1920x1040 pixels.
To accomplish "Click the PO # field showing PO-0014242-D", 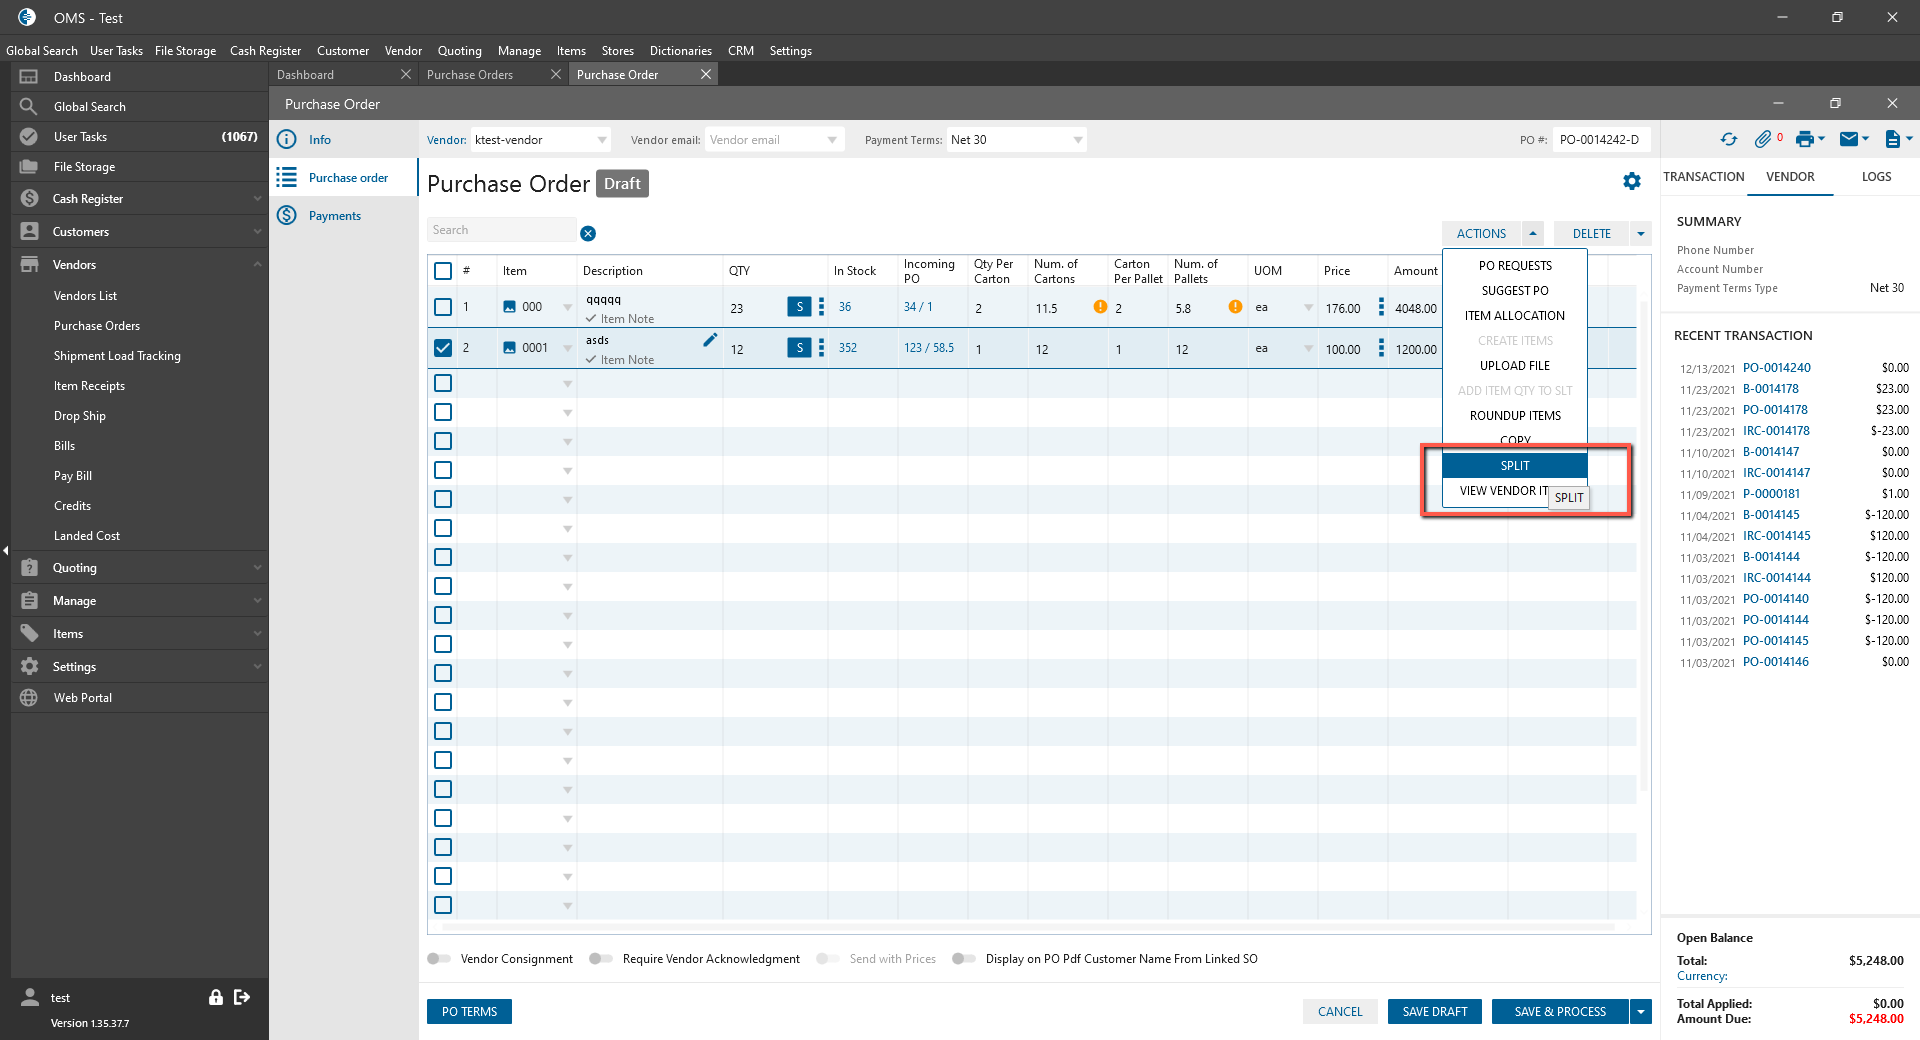I will [1600, 140].
